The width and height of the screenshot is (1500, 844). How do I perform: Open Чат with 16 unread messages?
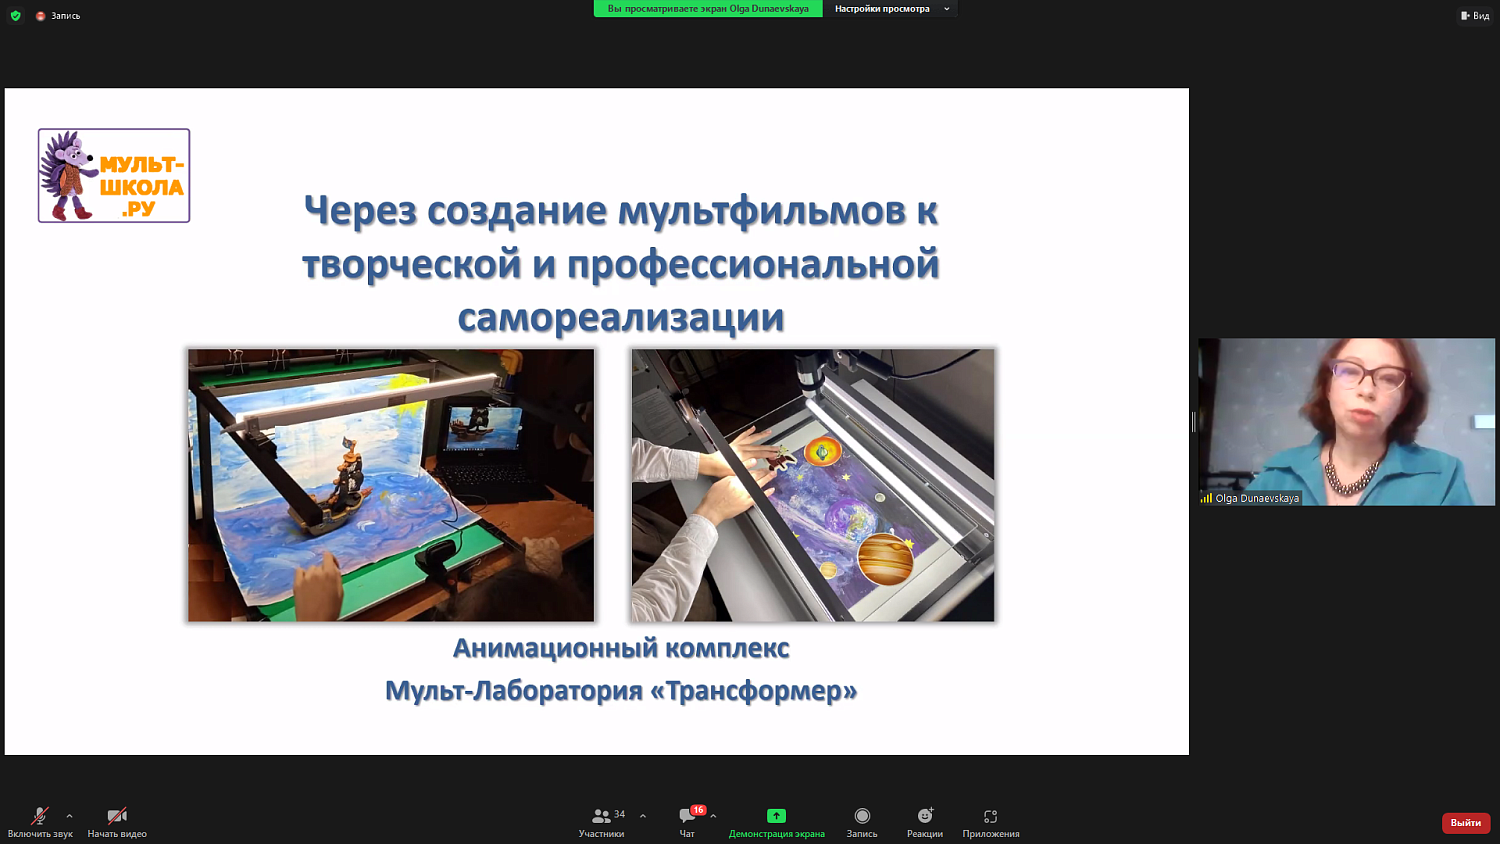pyautogui.click(x=688, y=823)
